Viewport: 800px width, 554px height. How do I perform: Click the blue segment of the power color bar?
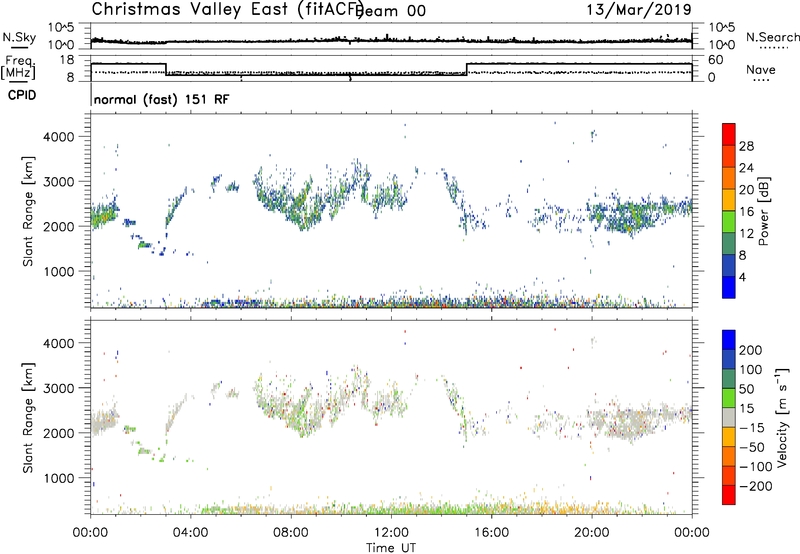click(x=729, y=287)
